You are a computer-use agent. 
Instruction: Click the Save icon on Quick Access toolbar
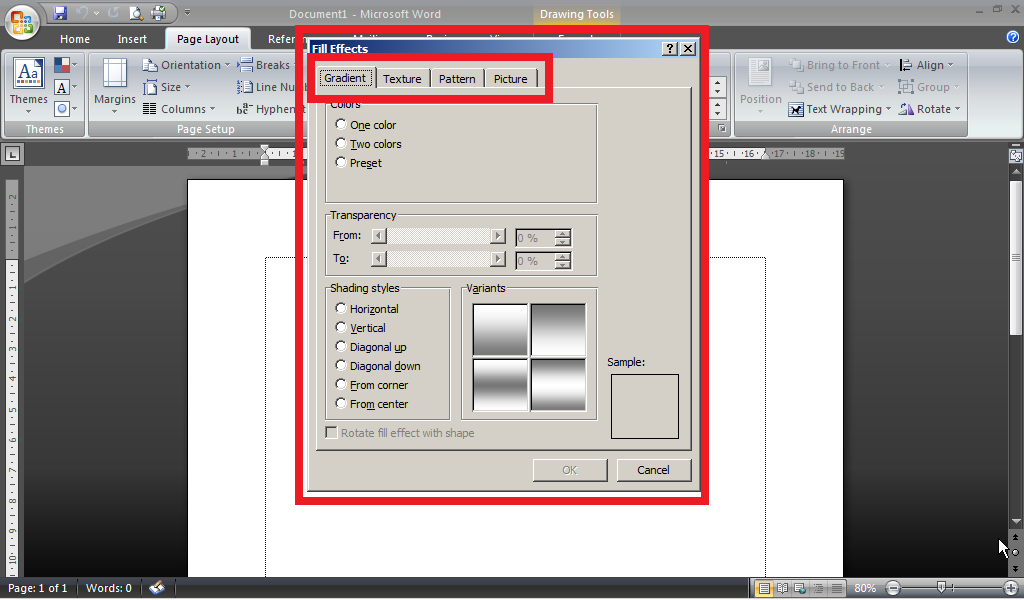[59, 12]
